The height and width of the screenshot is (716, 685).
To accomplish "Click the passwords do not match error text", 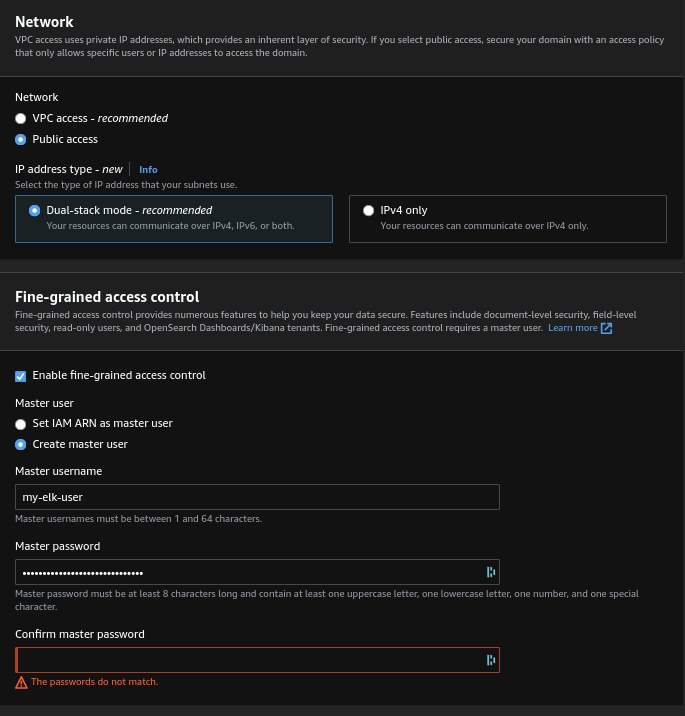I will click(x=95, y=682).
